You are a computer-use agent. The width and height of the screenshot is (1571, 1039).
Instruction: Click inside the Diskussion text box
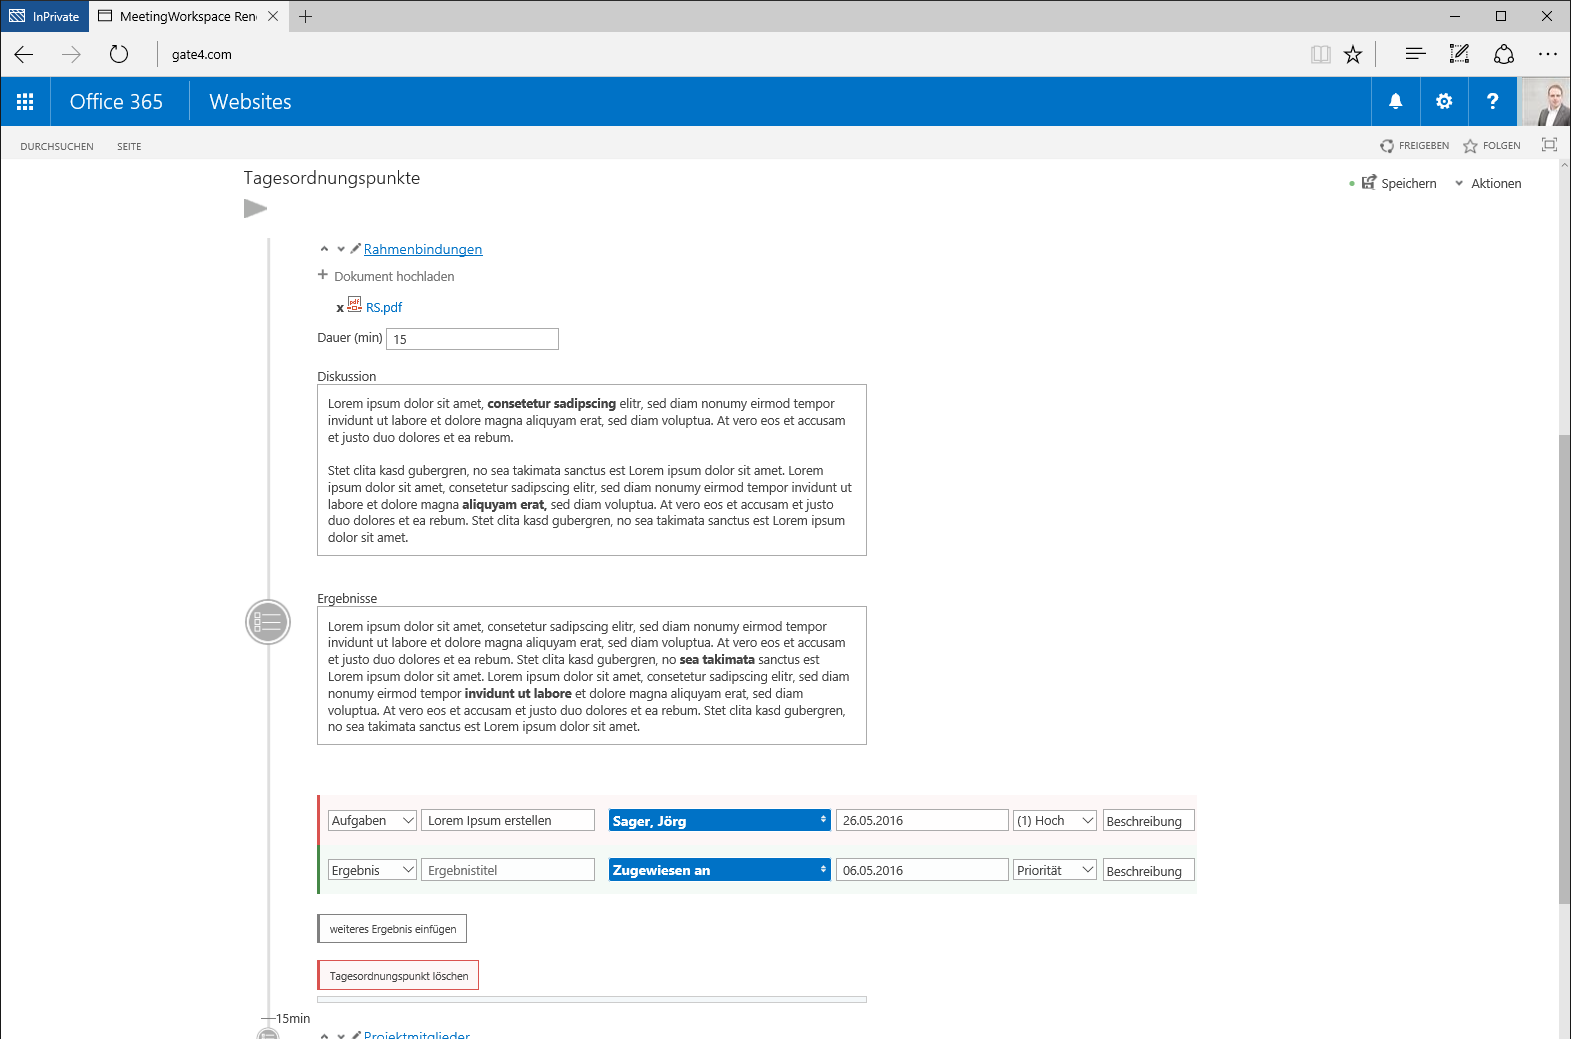click(592, 470)
